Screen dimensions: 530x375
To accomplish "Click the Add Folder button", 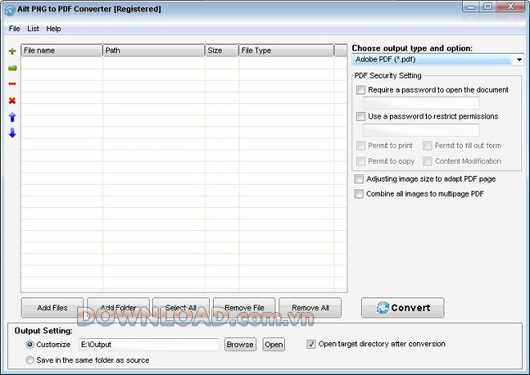I will 118,308.
